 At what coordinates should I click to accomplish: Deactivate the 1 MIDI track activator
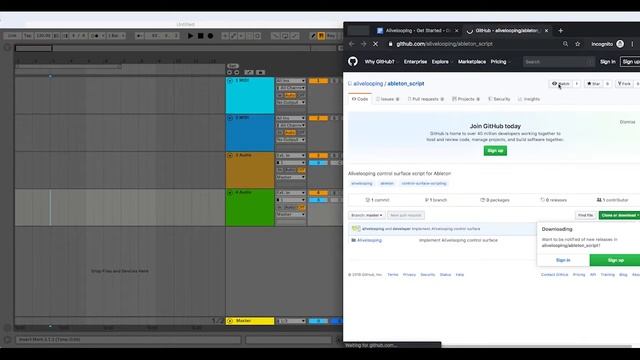(318, 81)
